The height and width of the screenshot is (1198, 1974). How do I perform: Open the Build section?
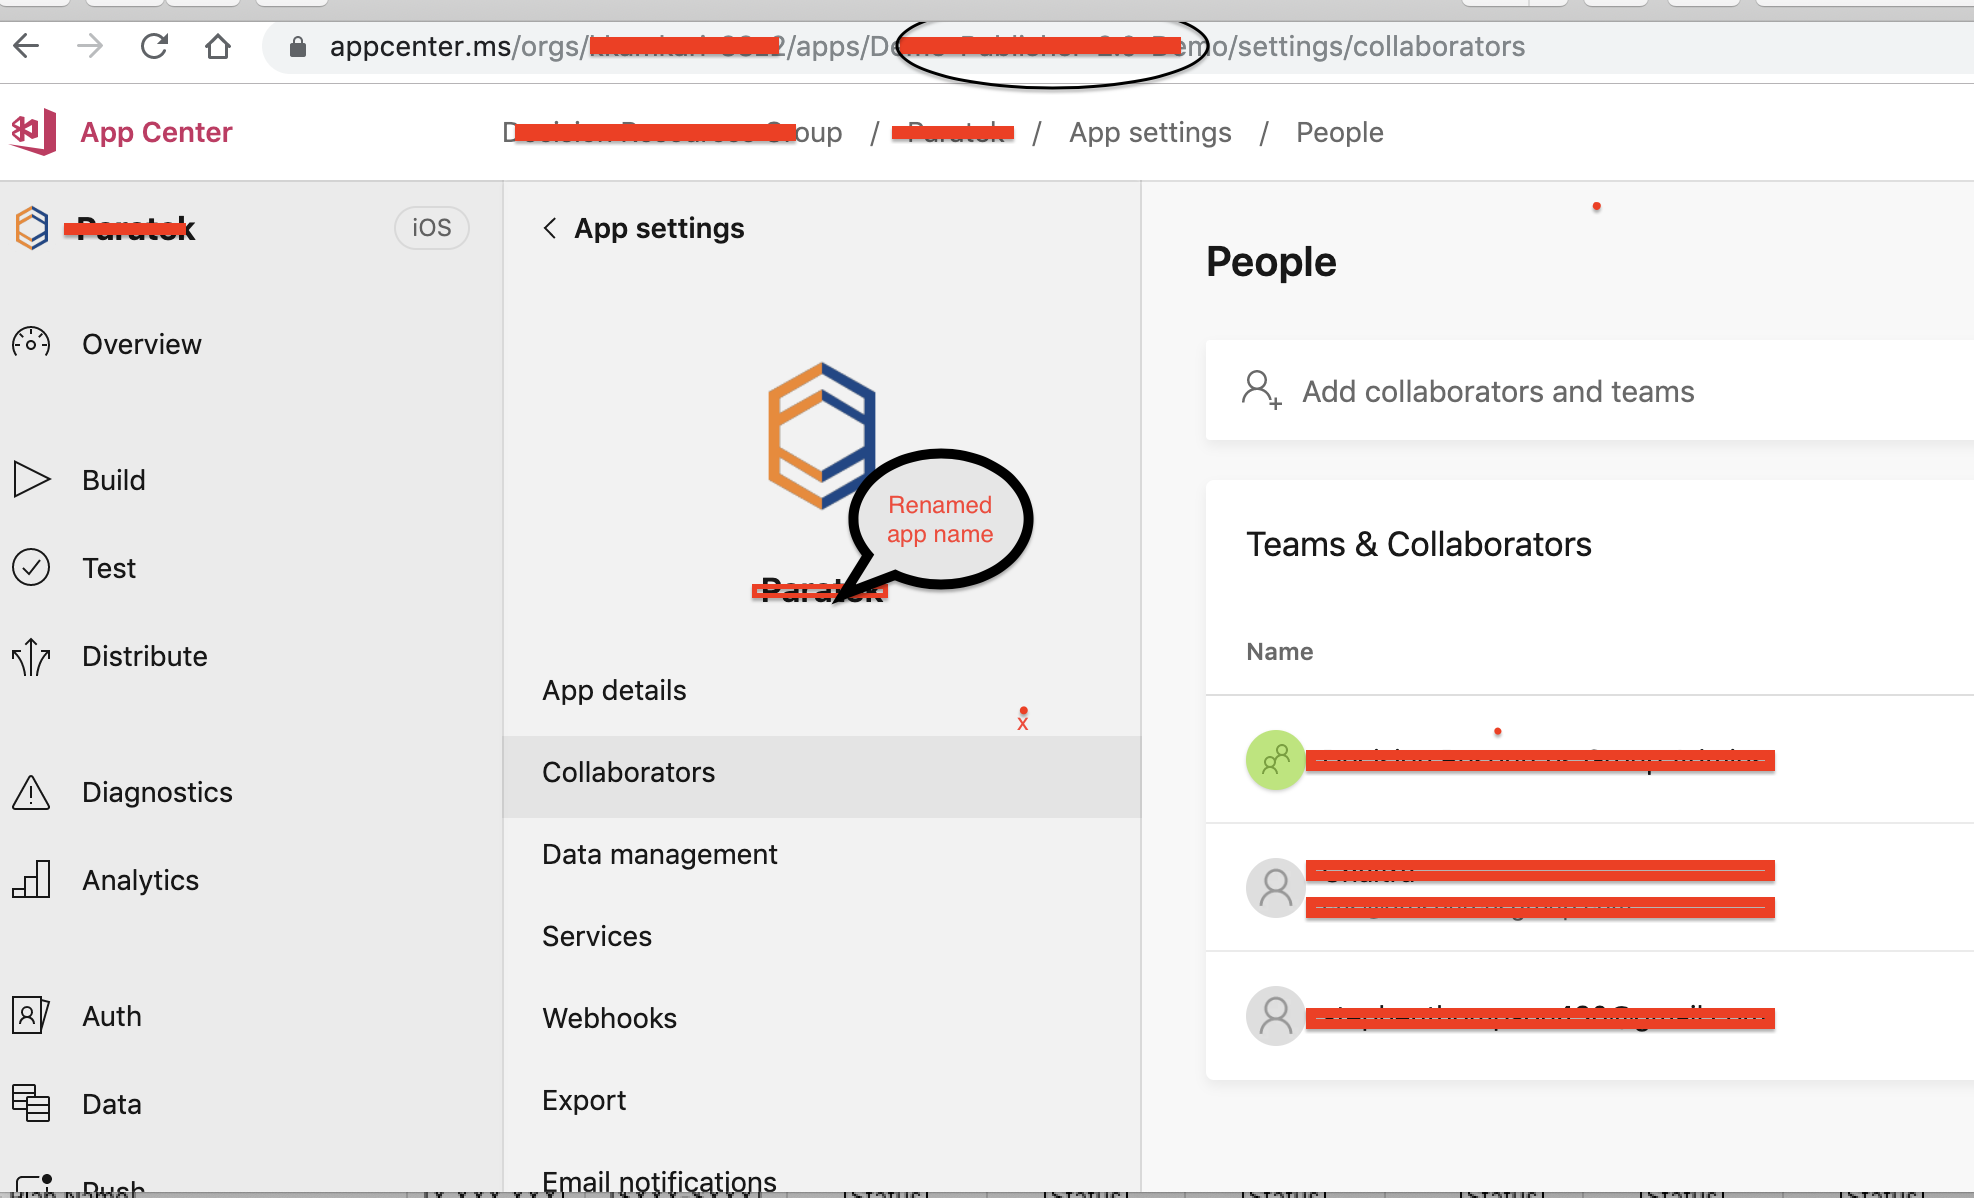click(114, 479)
